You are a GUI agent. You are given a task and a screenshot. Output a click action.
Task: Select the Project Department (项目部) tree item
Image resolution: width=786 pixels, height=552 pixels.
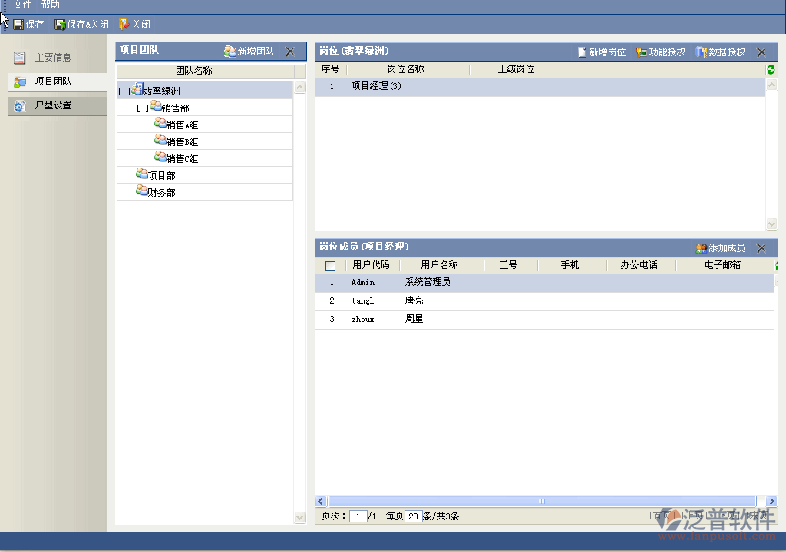(x=160, y=175)
